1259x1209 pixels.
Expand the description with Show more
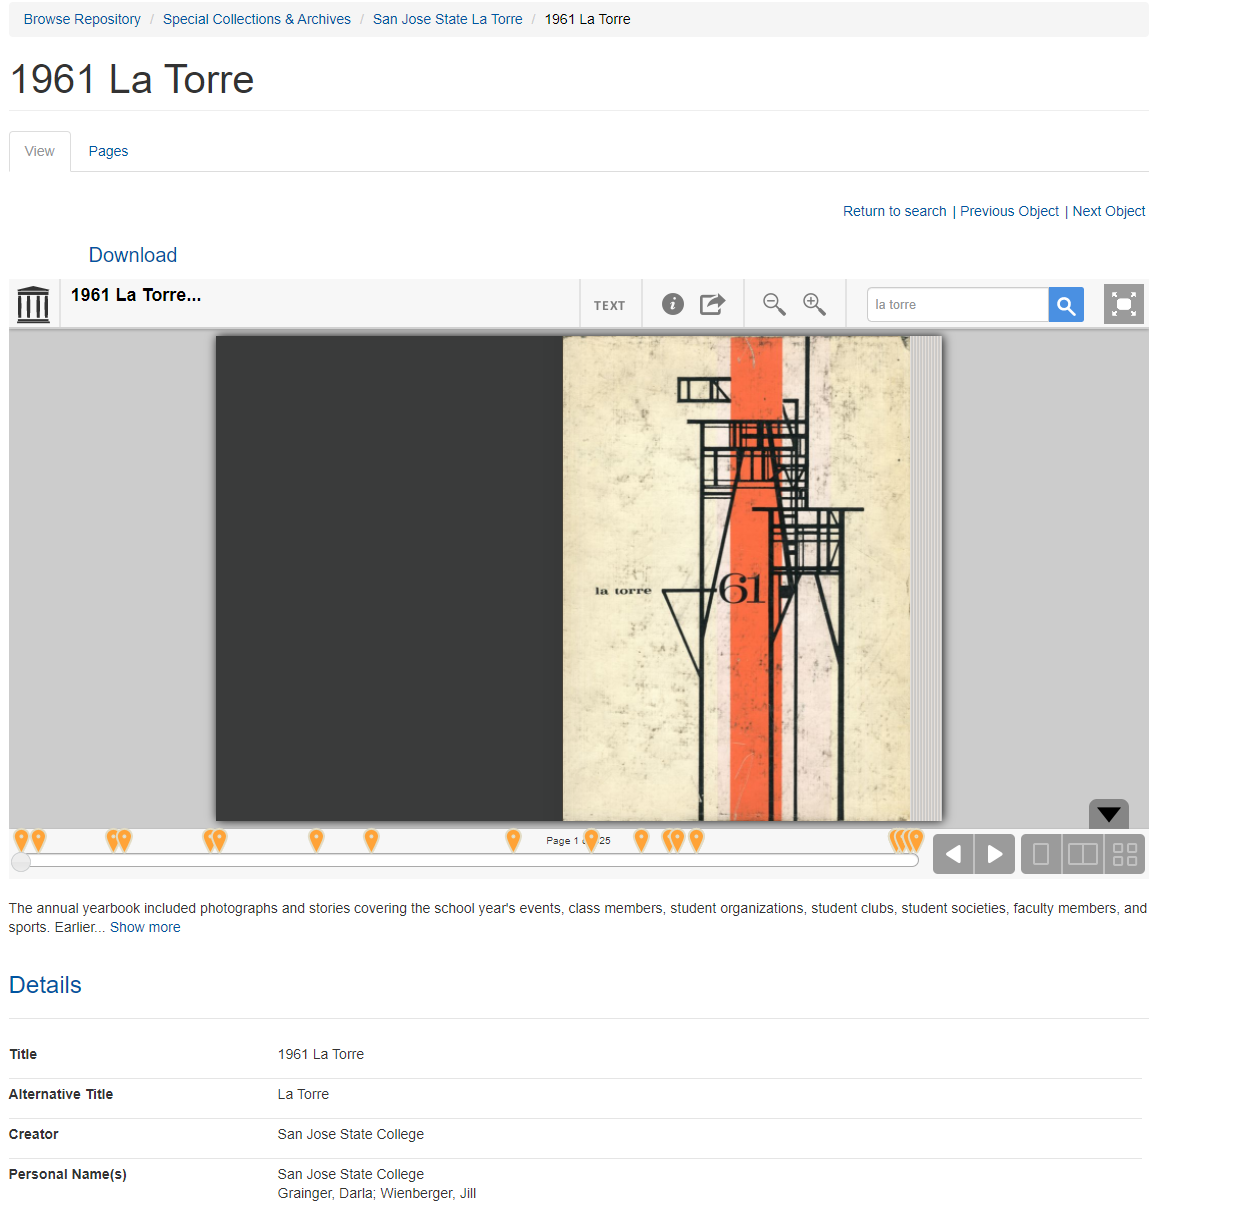click(x=145, y=927)
